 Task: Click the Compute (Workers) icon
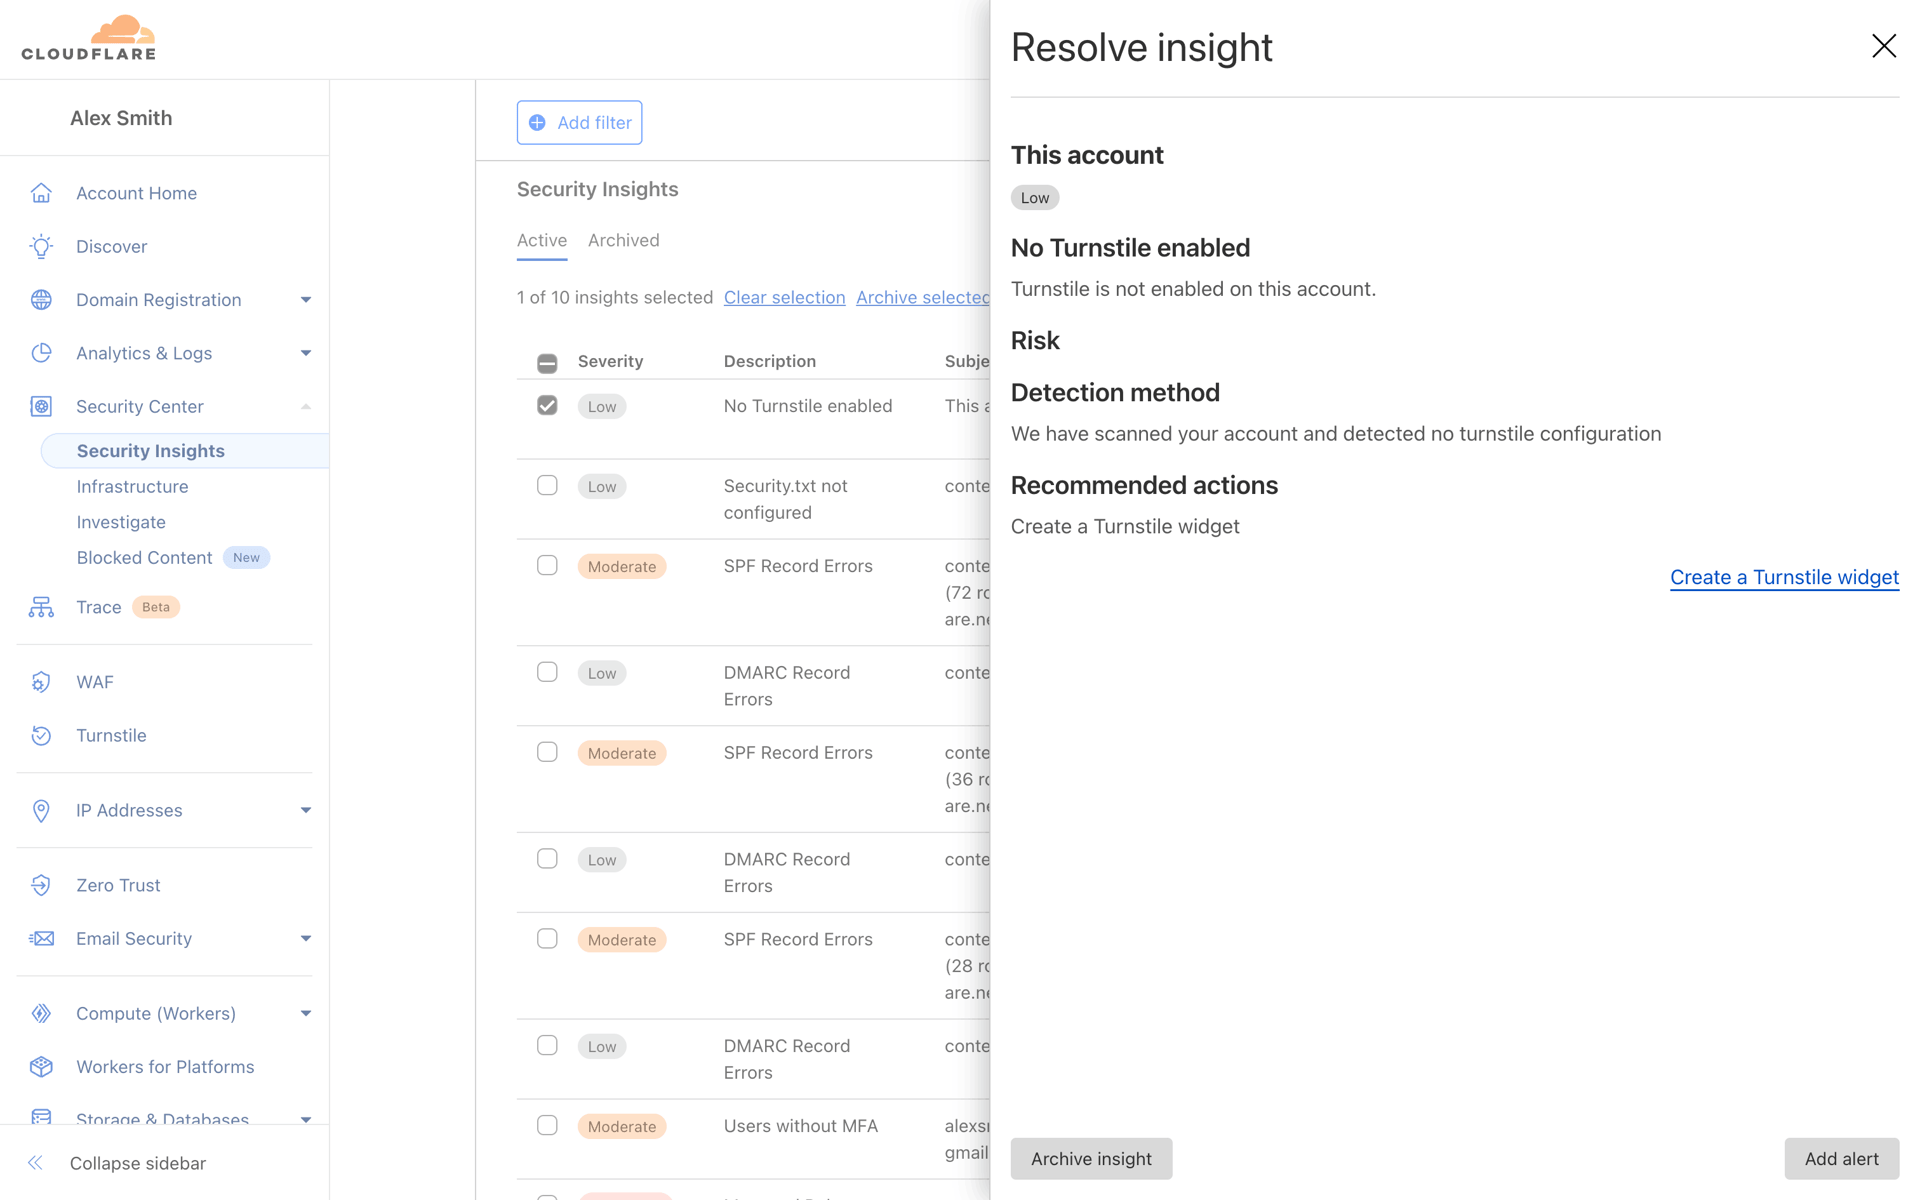41,1013
